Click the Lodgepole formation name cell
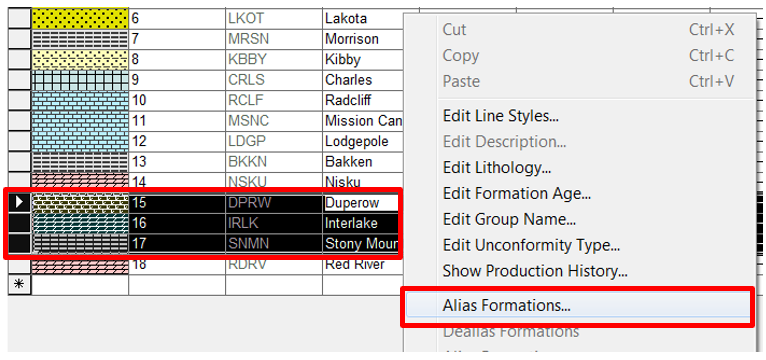This screenshot has width=766, height=360. click(362, 142)
